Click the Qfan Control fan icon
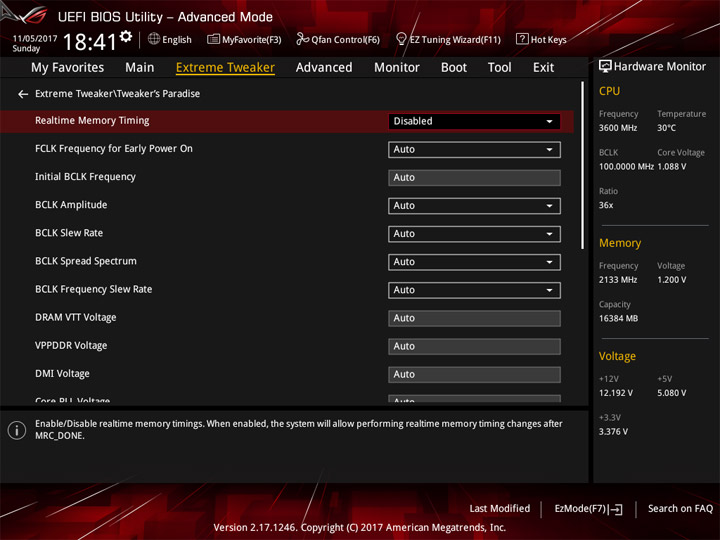The height and width of the screenshot is (540, 720). coord(302,39)
